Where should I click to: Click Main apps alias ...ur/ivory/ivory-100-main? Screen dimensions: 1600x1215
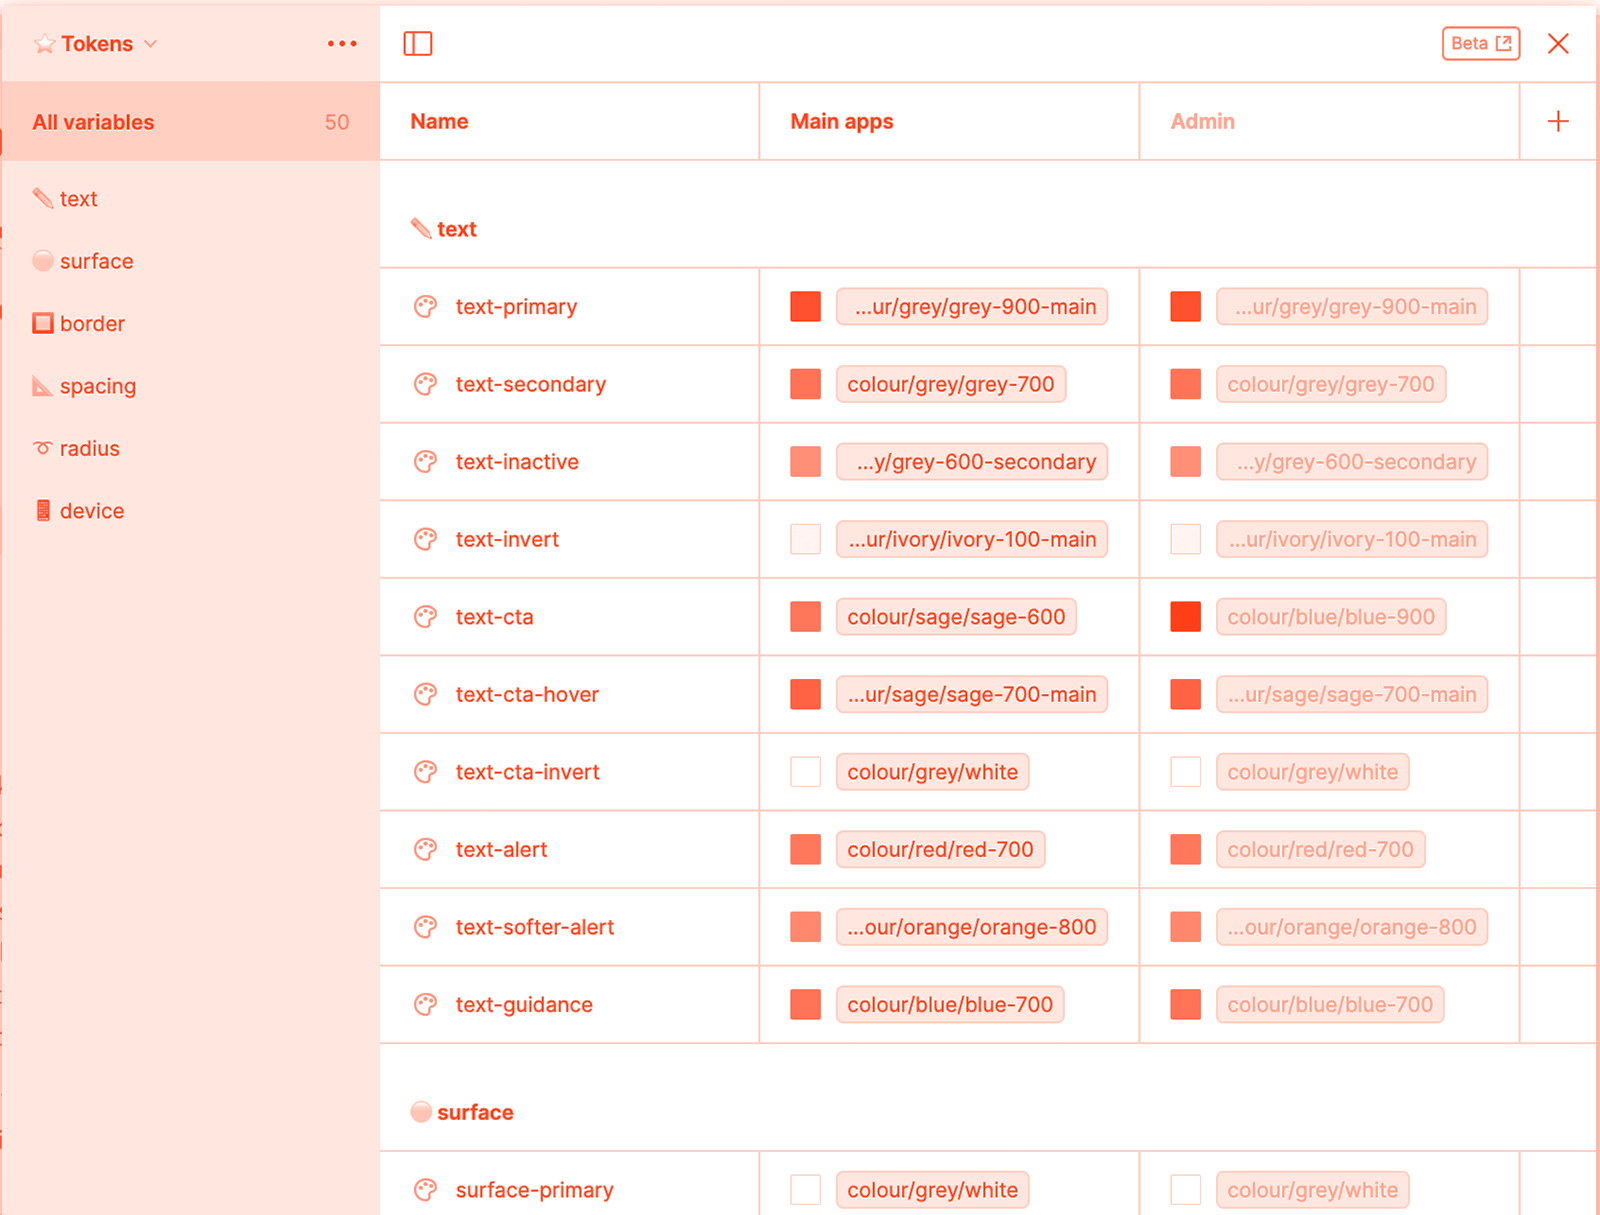point(972,539)
